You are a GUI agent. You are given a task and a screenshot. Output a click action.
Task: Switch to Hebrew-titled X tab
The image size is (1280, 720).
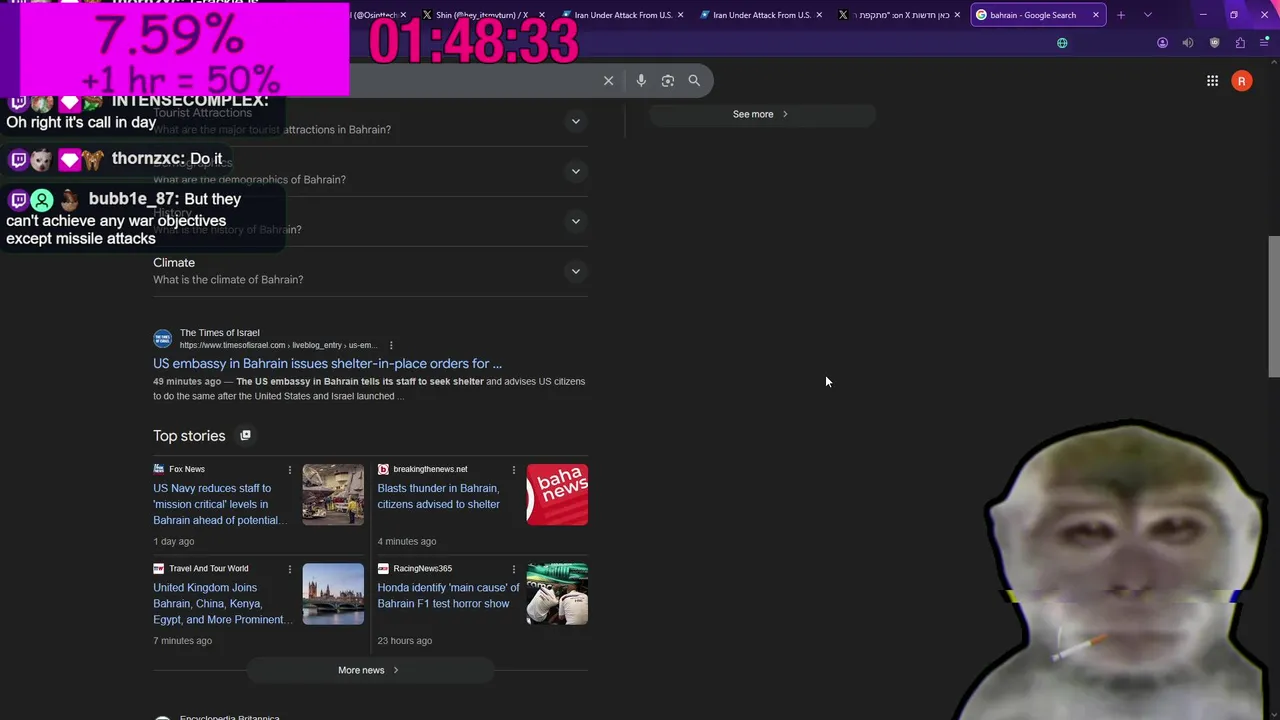pyautogui.click(x=898, y=15)
